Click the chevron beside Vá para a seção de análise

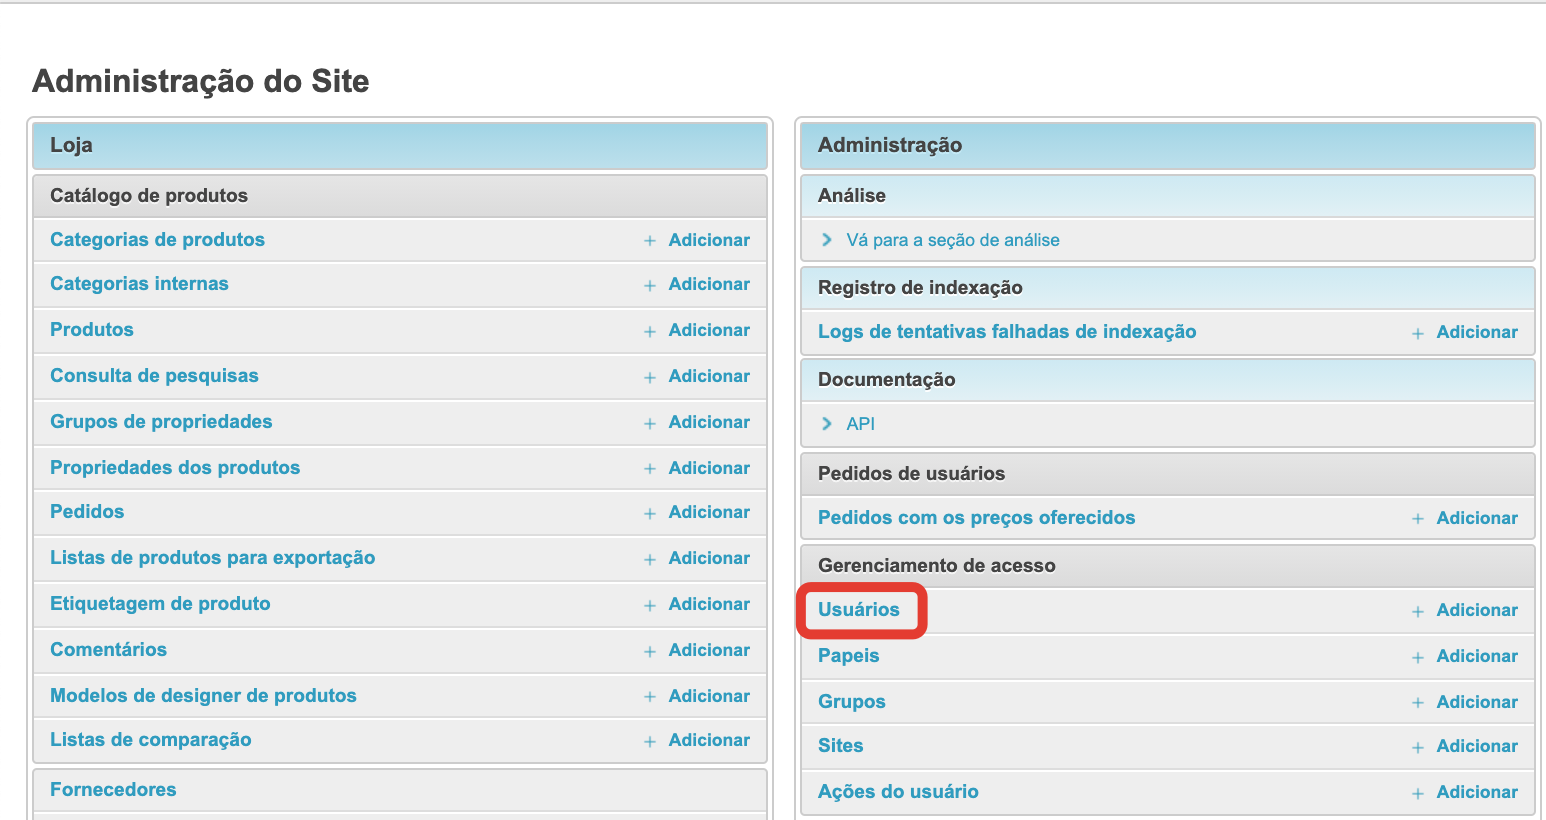point(827,240)
